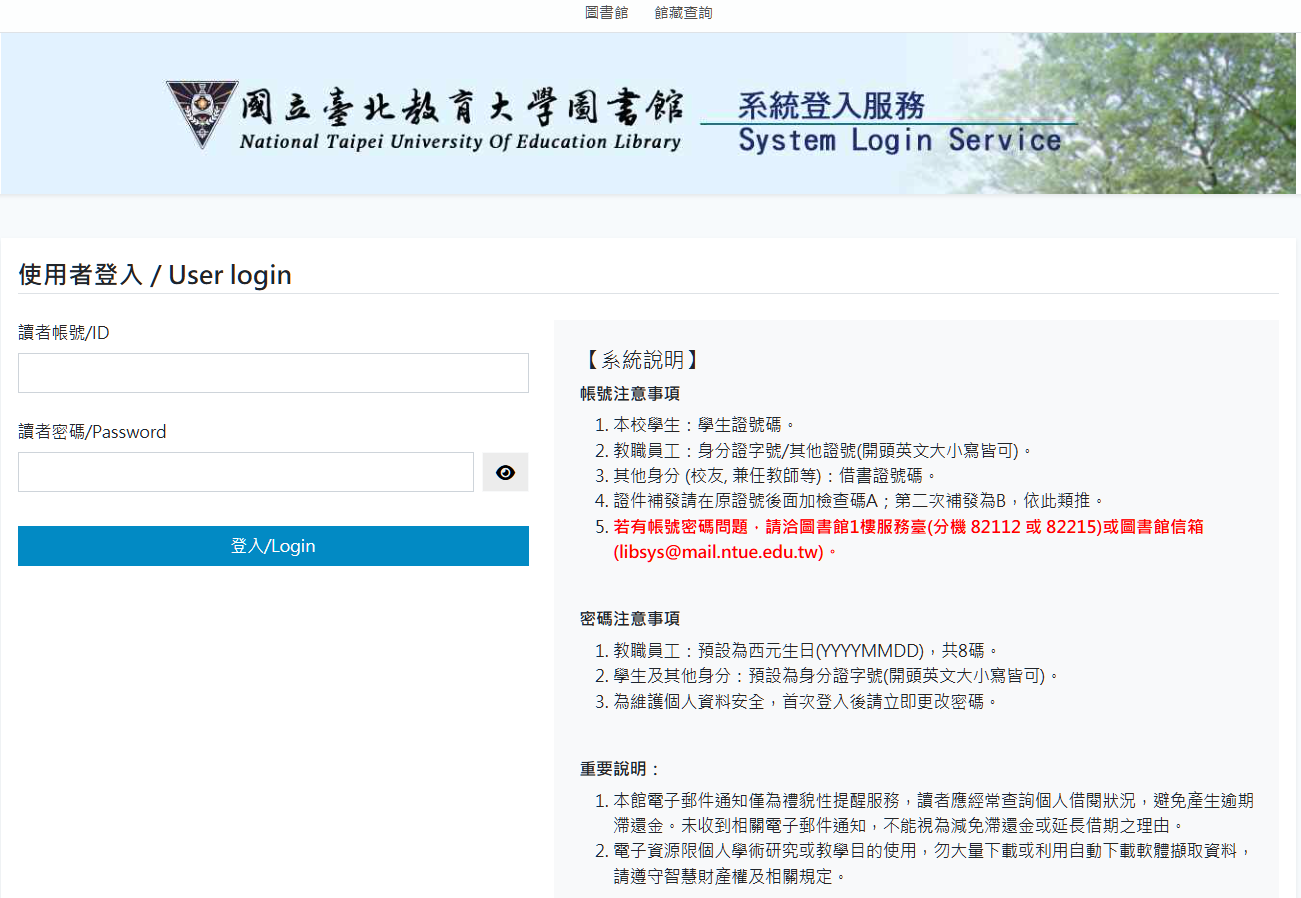Click the 教職員工：身分證字號 account note
The width and height of the screenshot is (1301, 898).
pos(822,451)
